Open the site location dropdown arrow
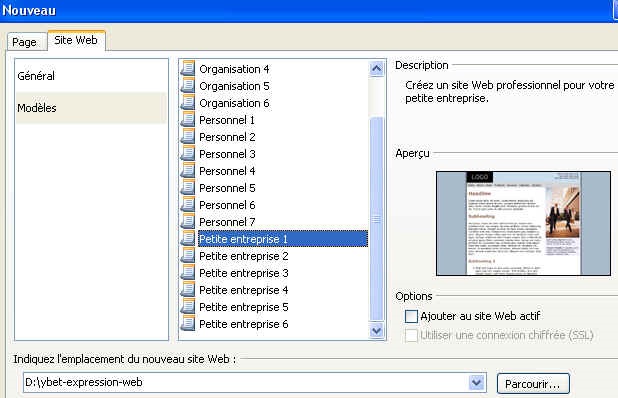The width and height of the screenshot is (618, 398). point(477,382)
